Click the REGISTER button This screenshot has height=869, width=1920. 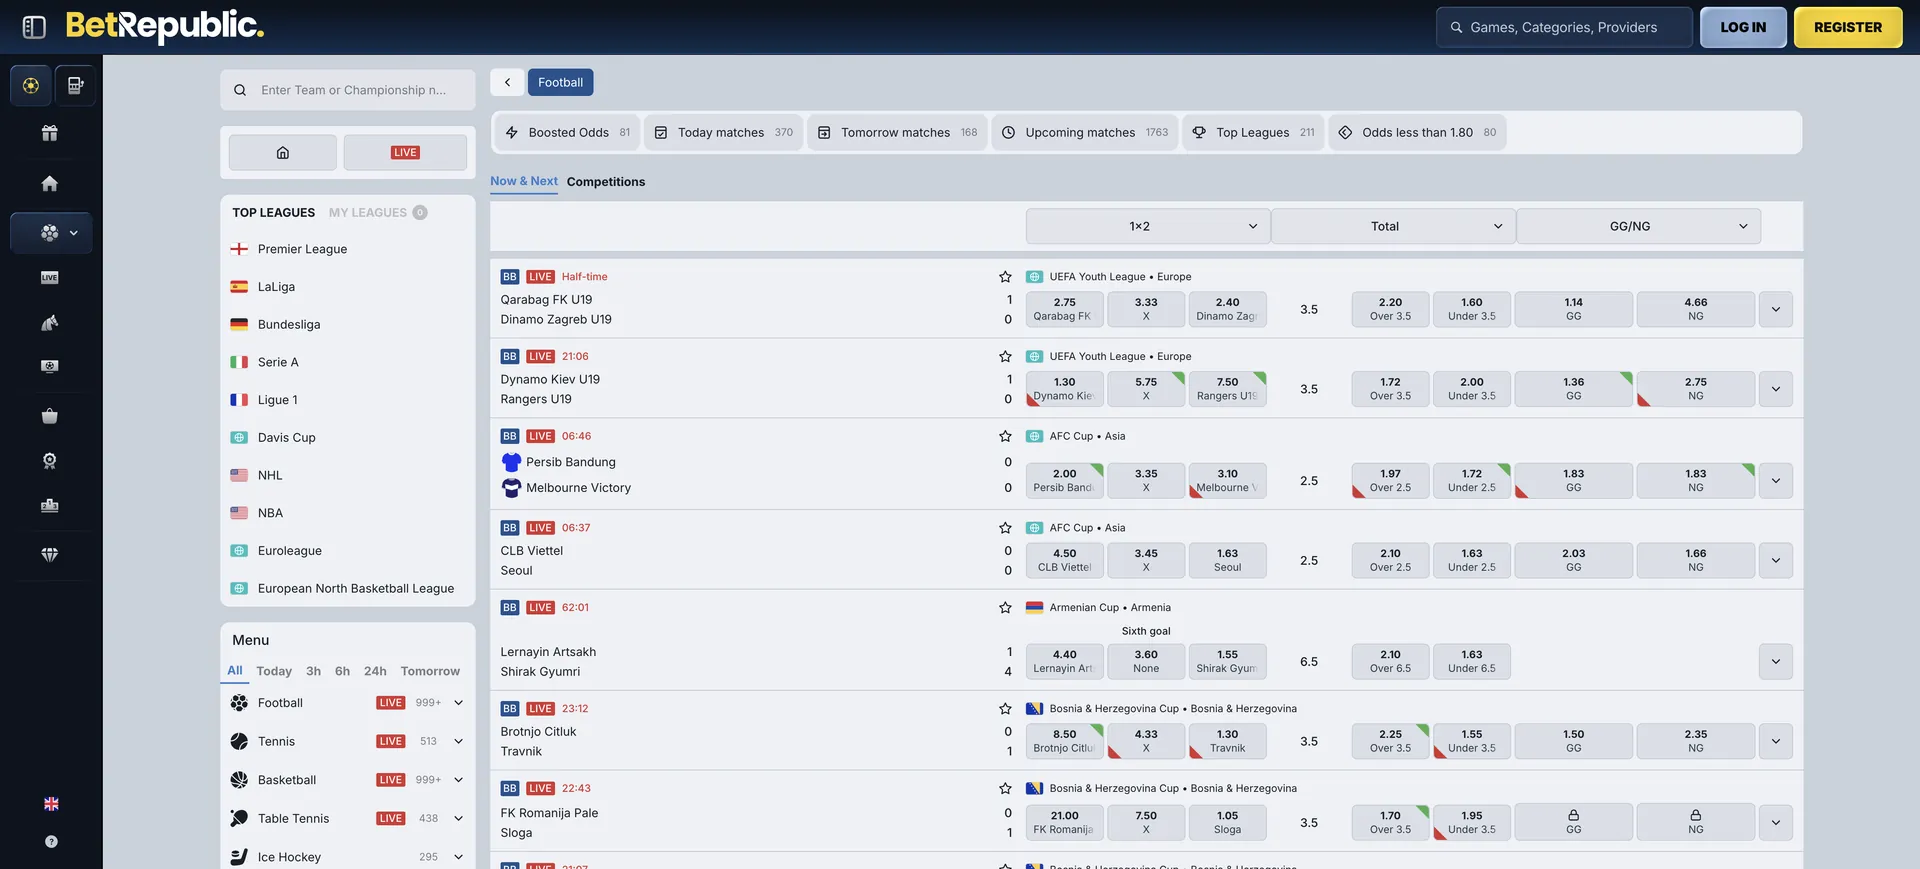1848,28
